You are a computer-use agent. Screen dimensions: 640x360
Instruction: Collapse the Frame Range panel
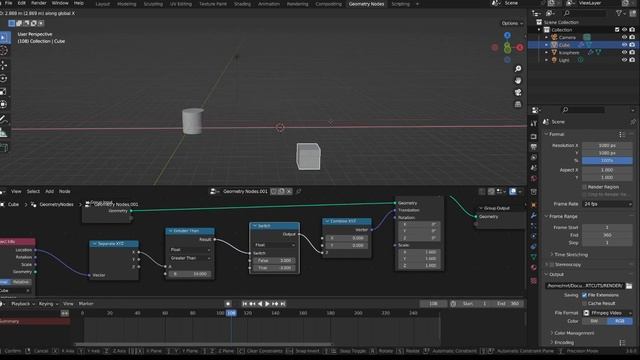(x=546, y=216)
